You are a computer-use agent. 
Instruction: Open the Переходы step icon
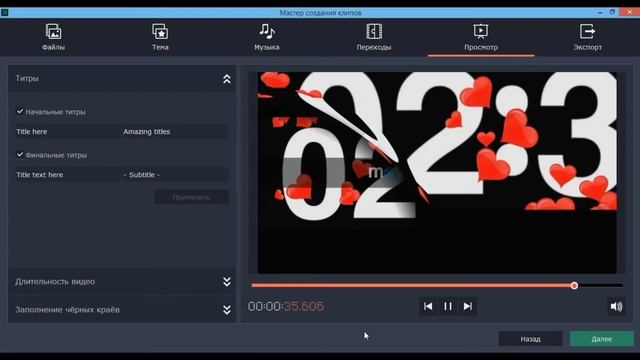[374, 31]
